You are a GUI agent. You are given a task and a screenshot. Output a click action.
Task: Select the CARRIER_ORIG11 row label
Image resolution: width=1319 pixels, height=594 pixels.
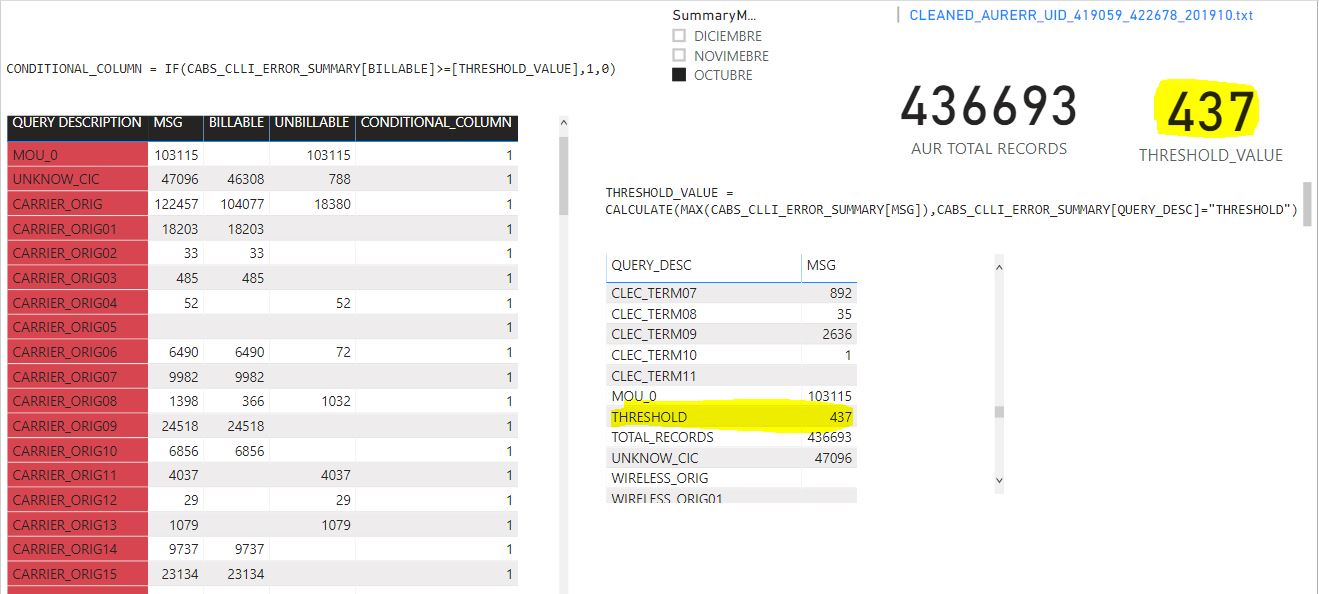click(65, 474)
